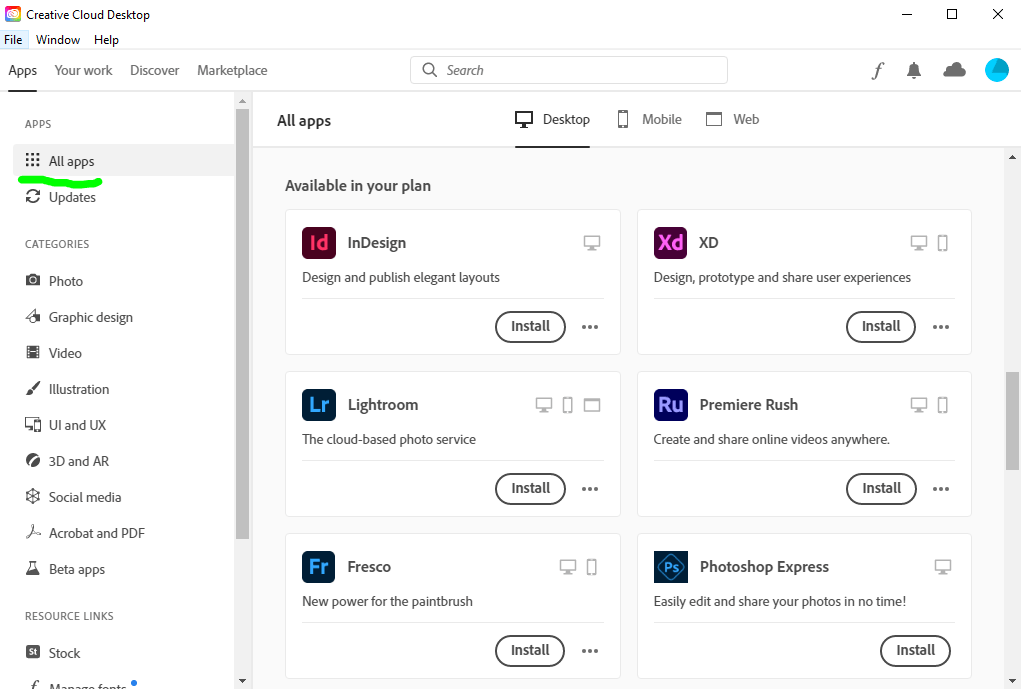Install Fresco
This screenshot has height=689, width=1021.
(x=529, y=651)
